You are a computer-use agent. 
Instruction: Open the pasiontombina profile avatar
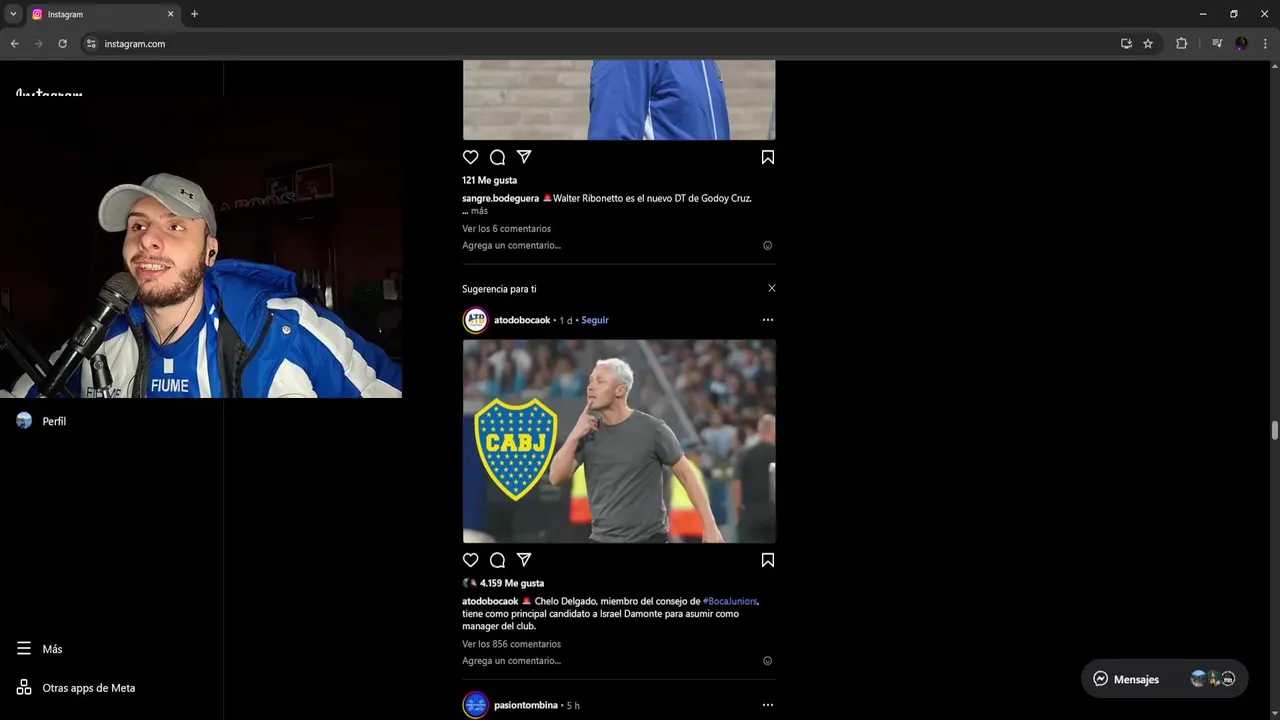pyautogui.click(x=476, y=705)
